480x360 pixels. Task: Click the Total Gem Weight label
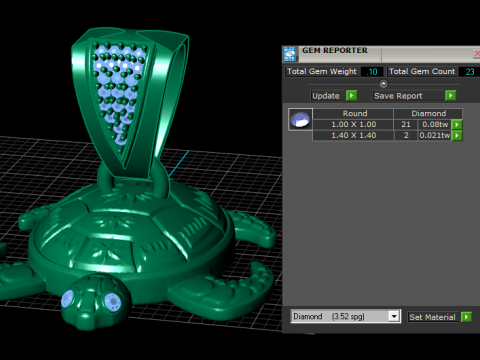tap(322, 71)
